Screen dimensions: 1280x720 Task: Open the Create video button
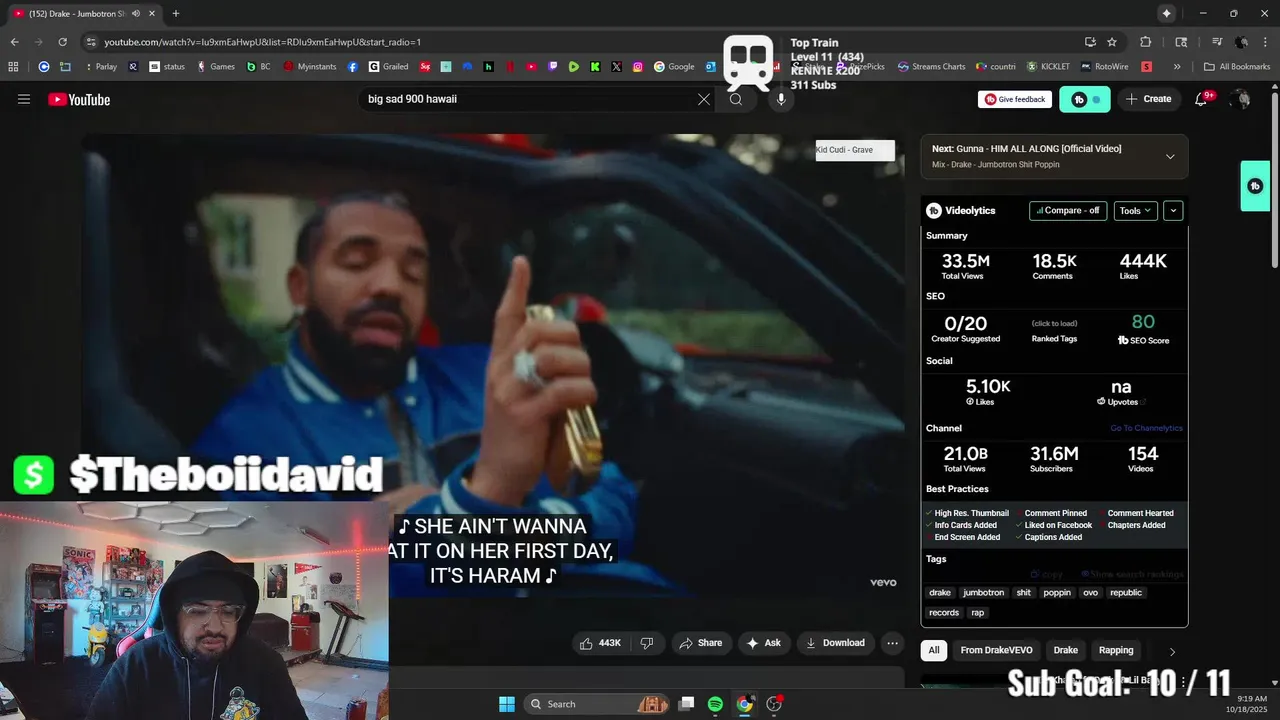click(x=1149, y=99)
